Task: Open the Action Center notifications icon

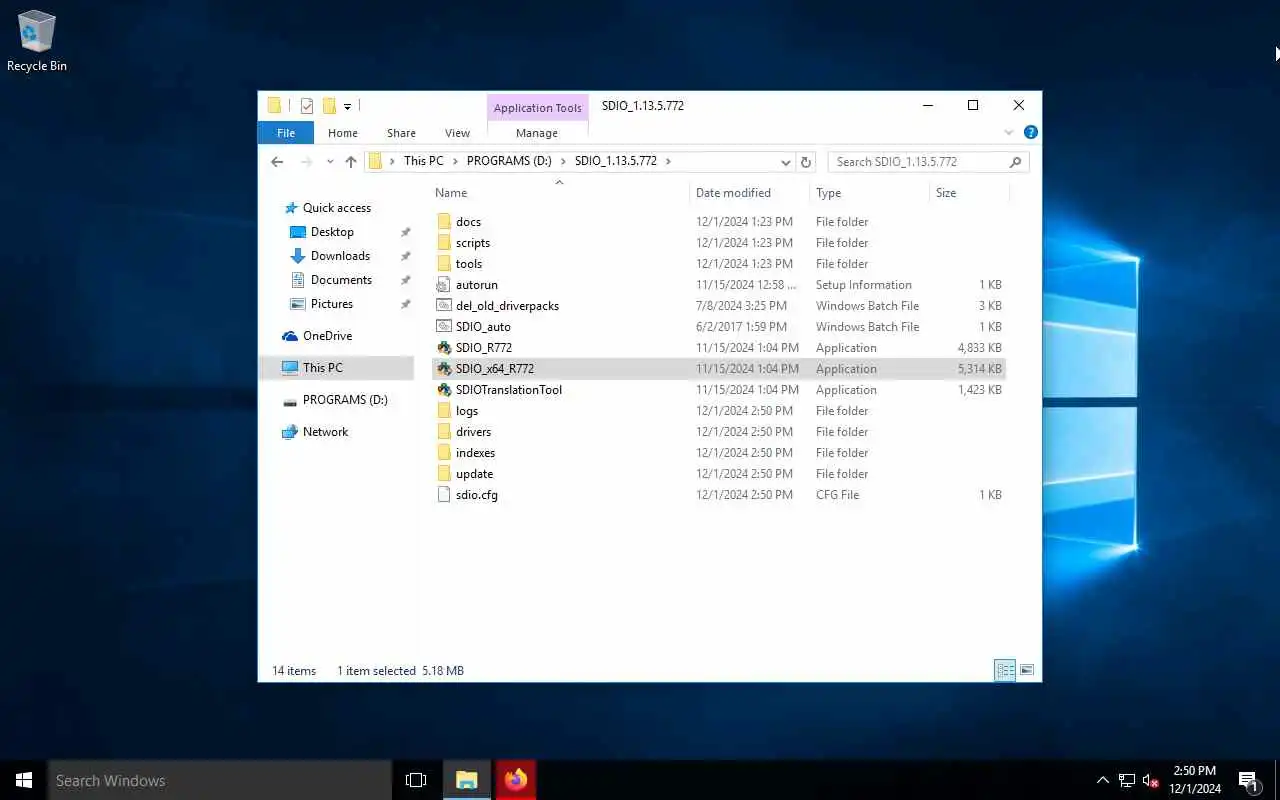Action: pyautogui.click(x=1249, y=780)
